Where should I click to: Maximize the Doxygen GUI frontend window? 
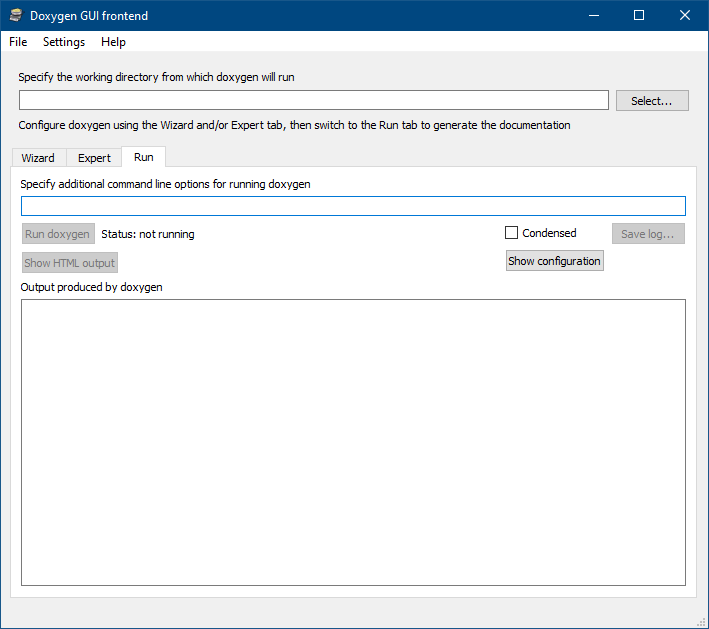coord(639,16)
